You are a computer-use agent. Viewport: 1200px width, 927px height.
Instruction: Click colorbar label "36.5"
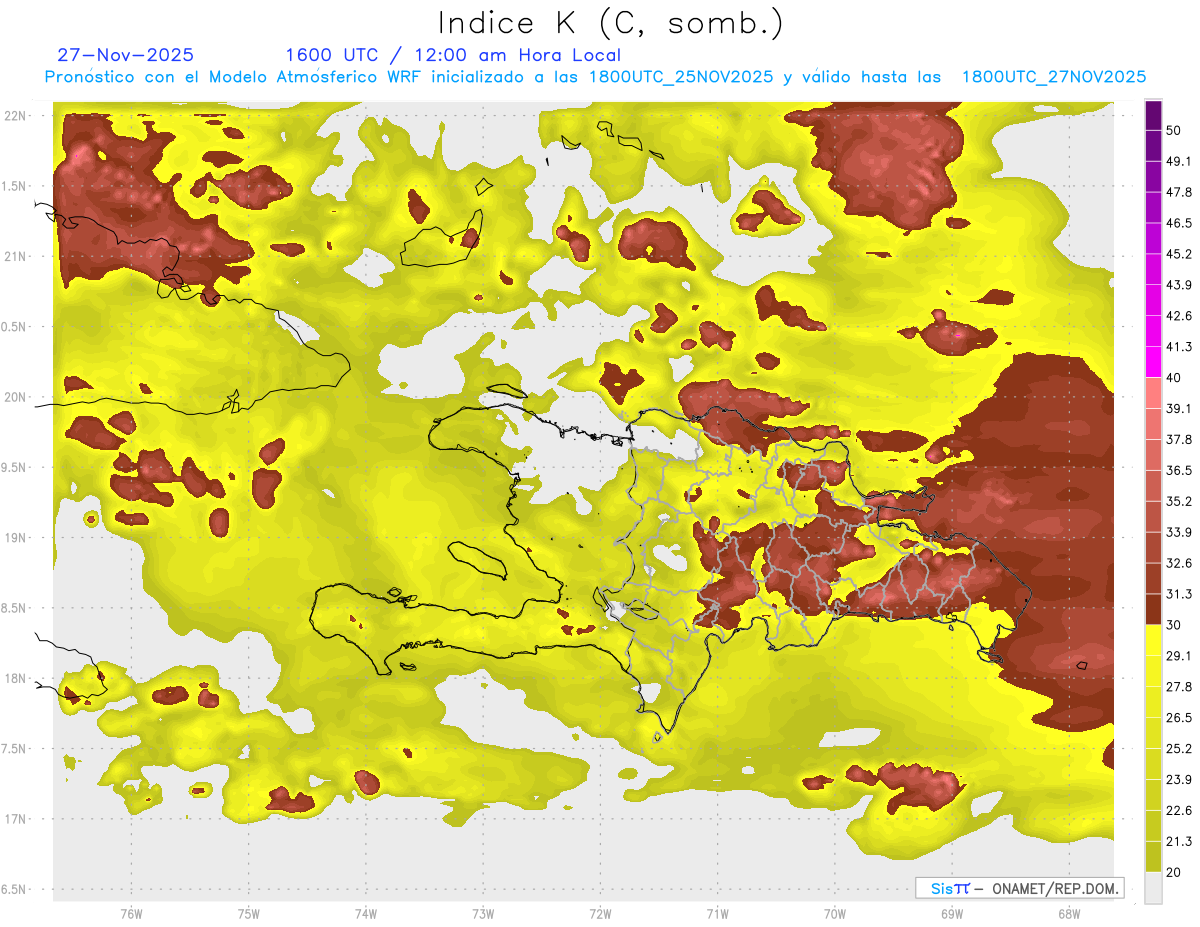pos(1179,470)
